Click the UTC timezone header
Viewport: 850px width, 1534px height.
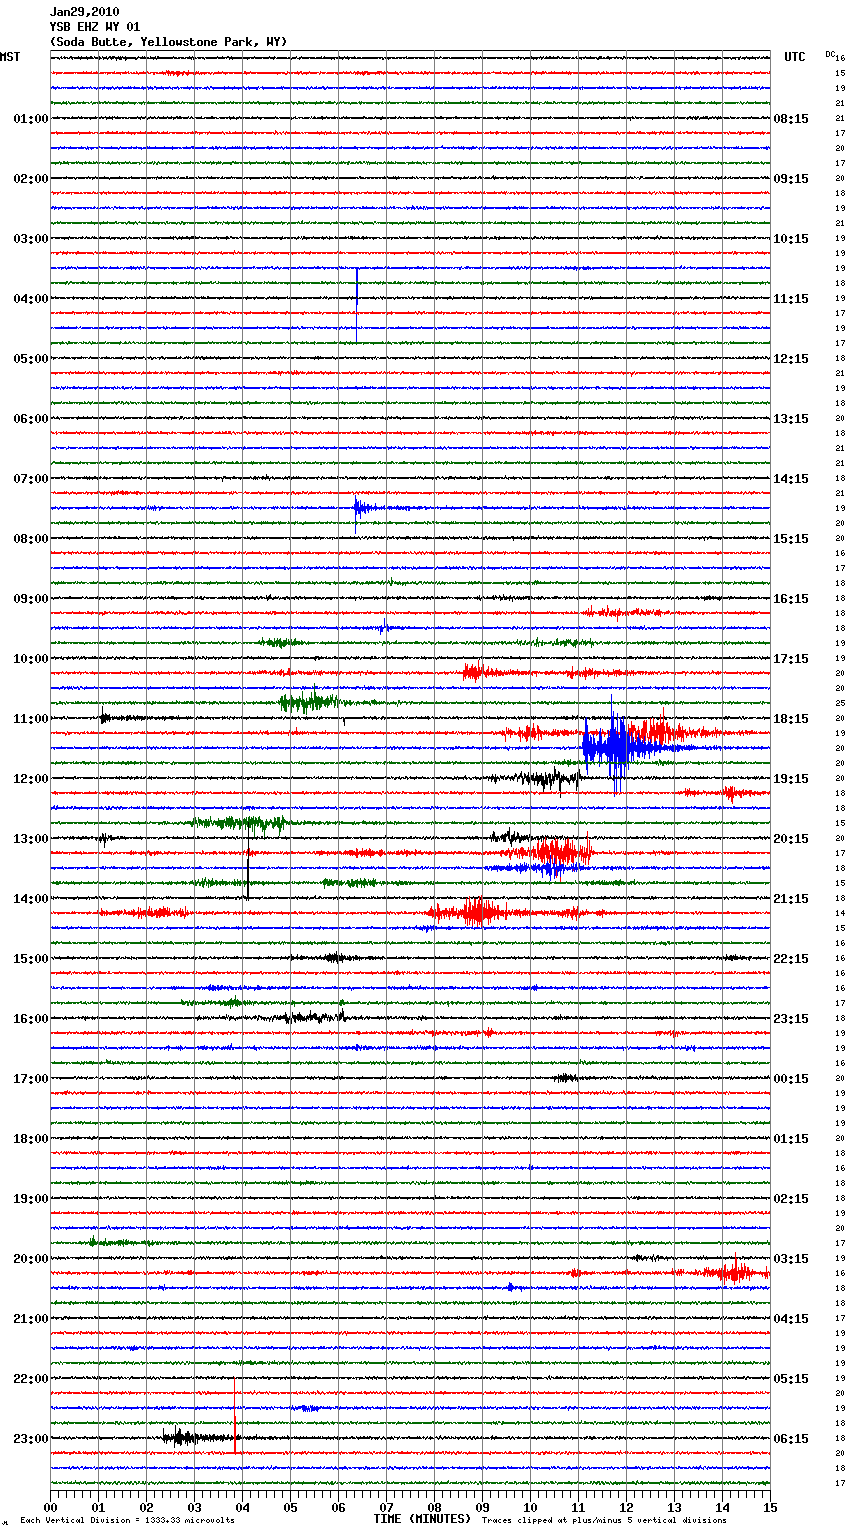point(794,57)
